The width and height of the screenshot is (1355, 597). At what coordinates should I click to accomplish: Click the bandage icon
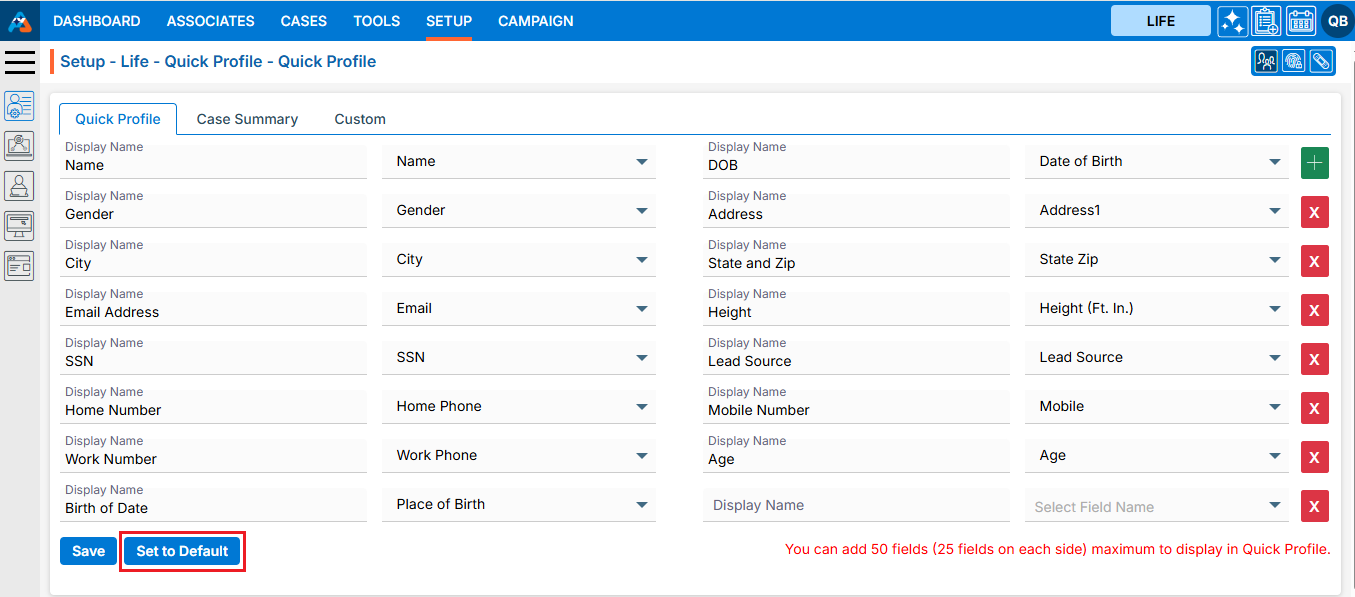click(x=1321, y=61)
